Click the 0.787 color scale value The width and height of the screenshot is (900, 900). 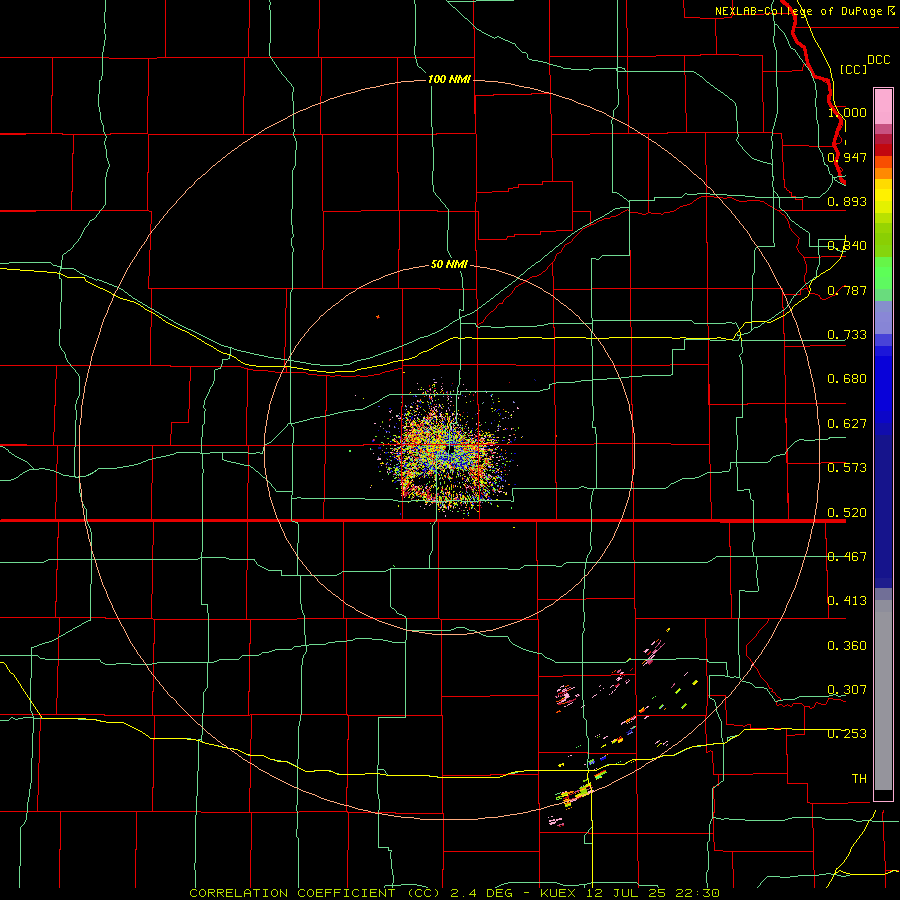(x=847, y=290)
